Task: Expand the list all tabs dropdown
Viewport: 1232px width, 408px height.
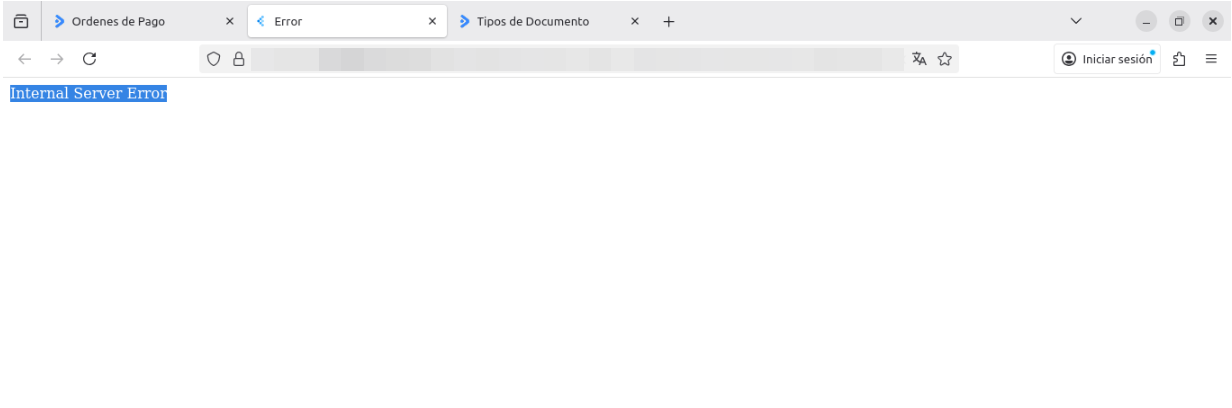Action: point(1076,21)
